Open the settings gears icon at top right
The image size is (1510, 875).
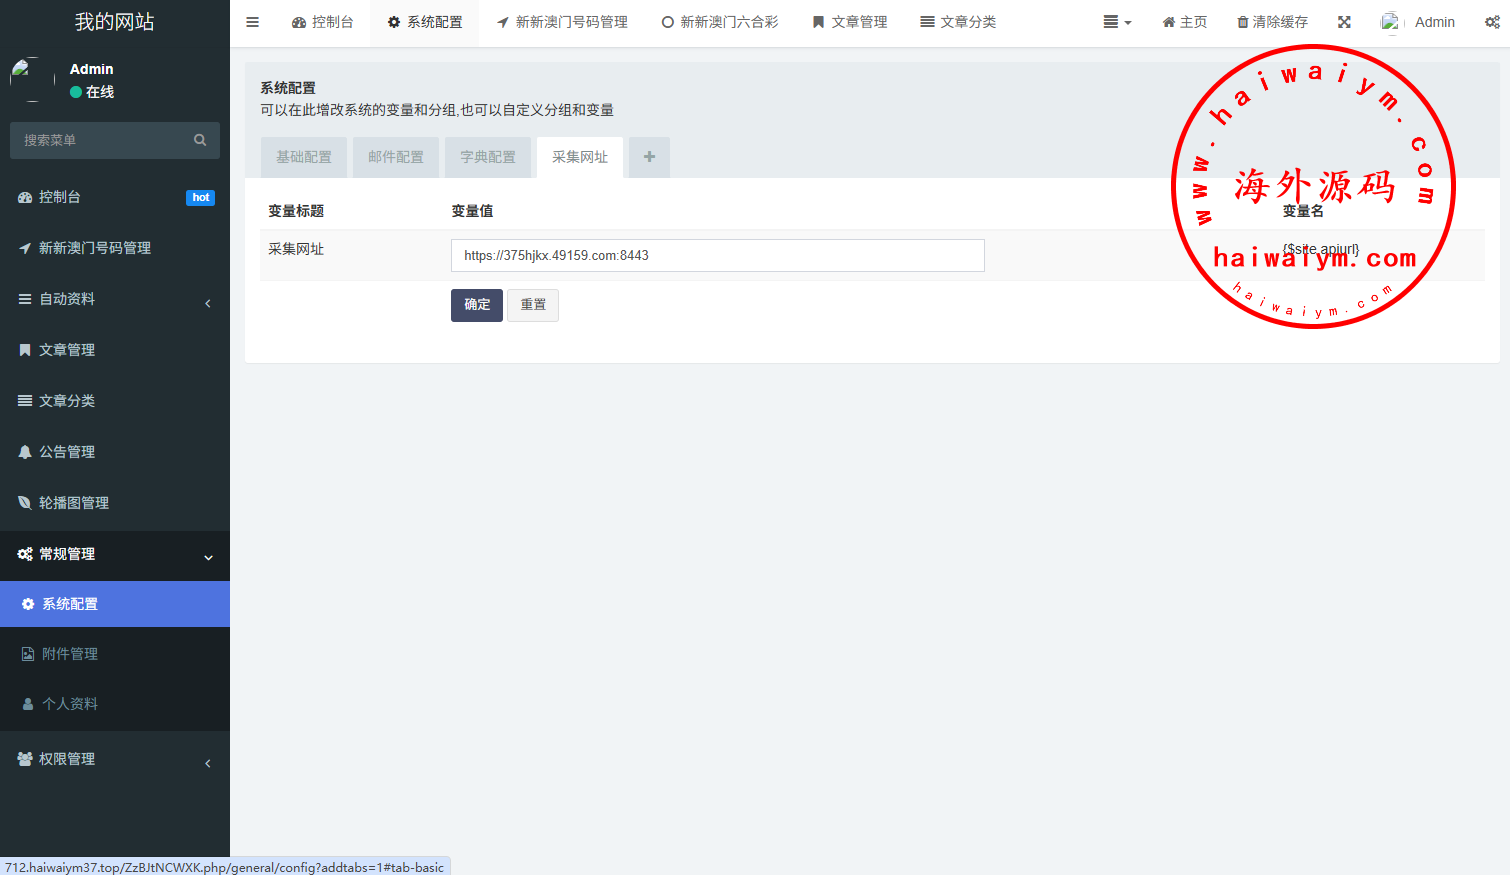point(1491,22)
